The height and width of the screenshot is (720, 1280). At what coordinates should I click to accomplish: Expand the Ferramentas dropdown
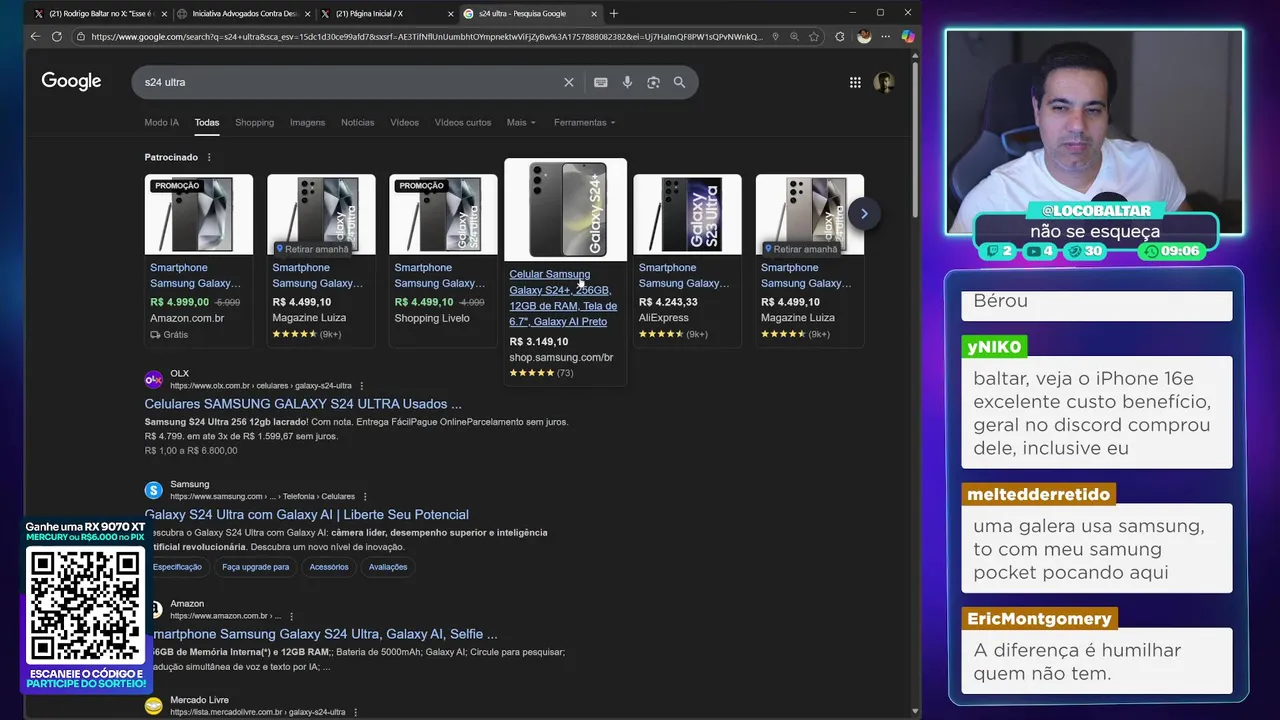(585, 122)
